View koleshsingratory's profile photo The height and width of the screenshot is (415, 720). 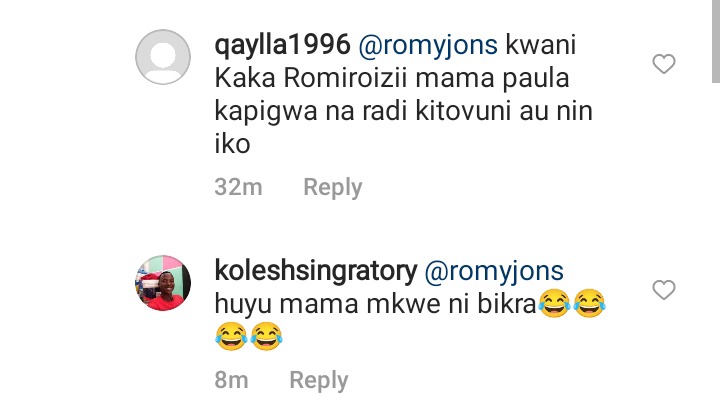pyautogui.click(x=163, y=283)
